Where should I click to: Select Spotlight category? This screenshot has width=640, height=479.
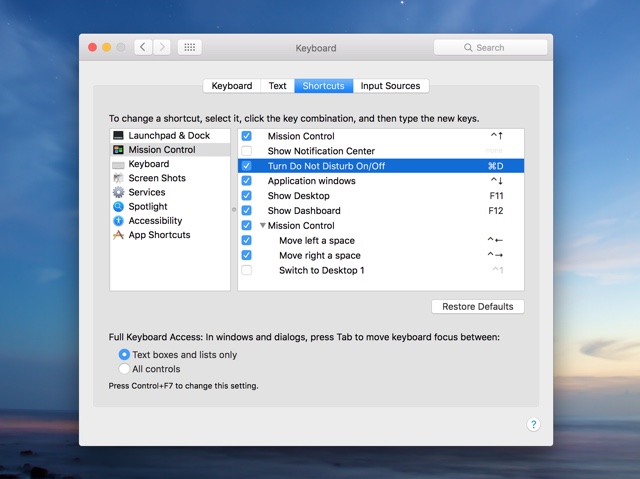[170, 206]
